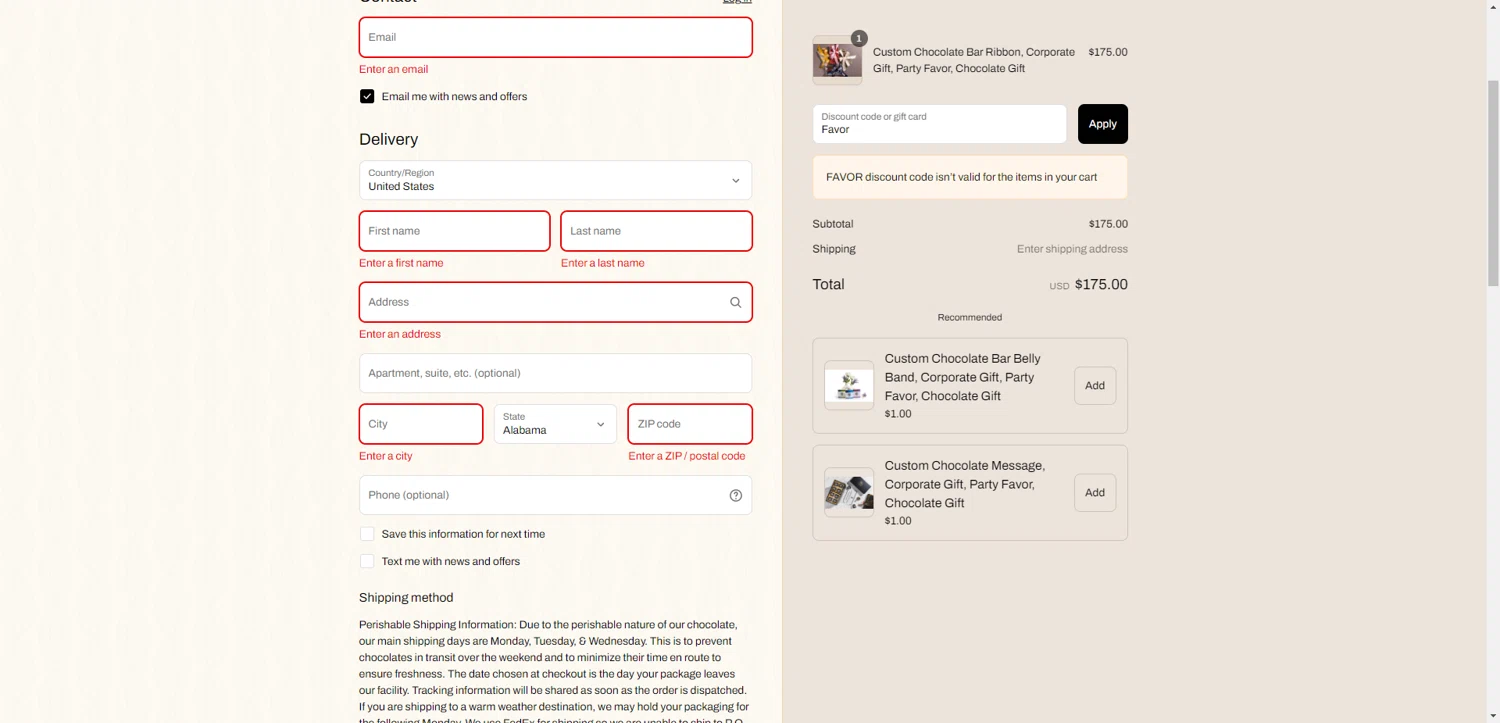Image resolution: width=1500 pixels, height=723 pixels.
Task: Click the Delivery section heading
Action: 388,139
